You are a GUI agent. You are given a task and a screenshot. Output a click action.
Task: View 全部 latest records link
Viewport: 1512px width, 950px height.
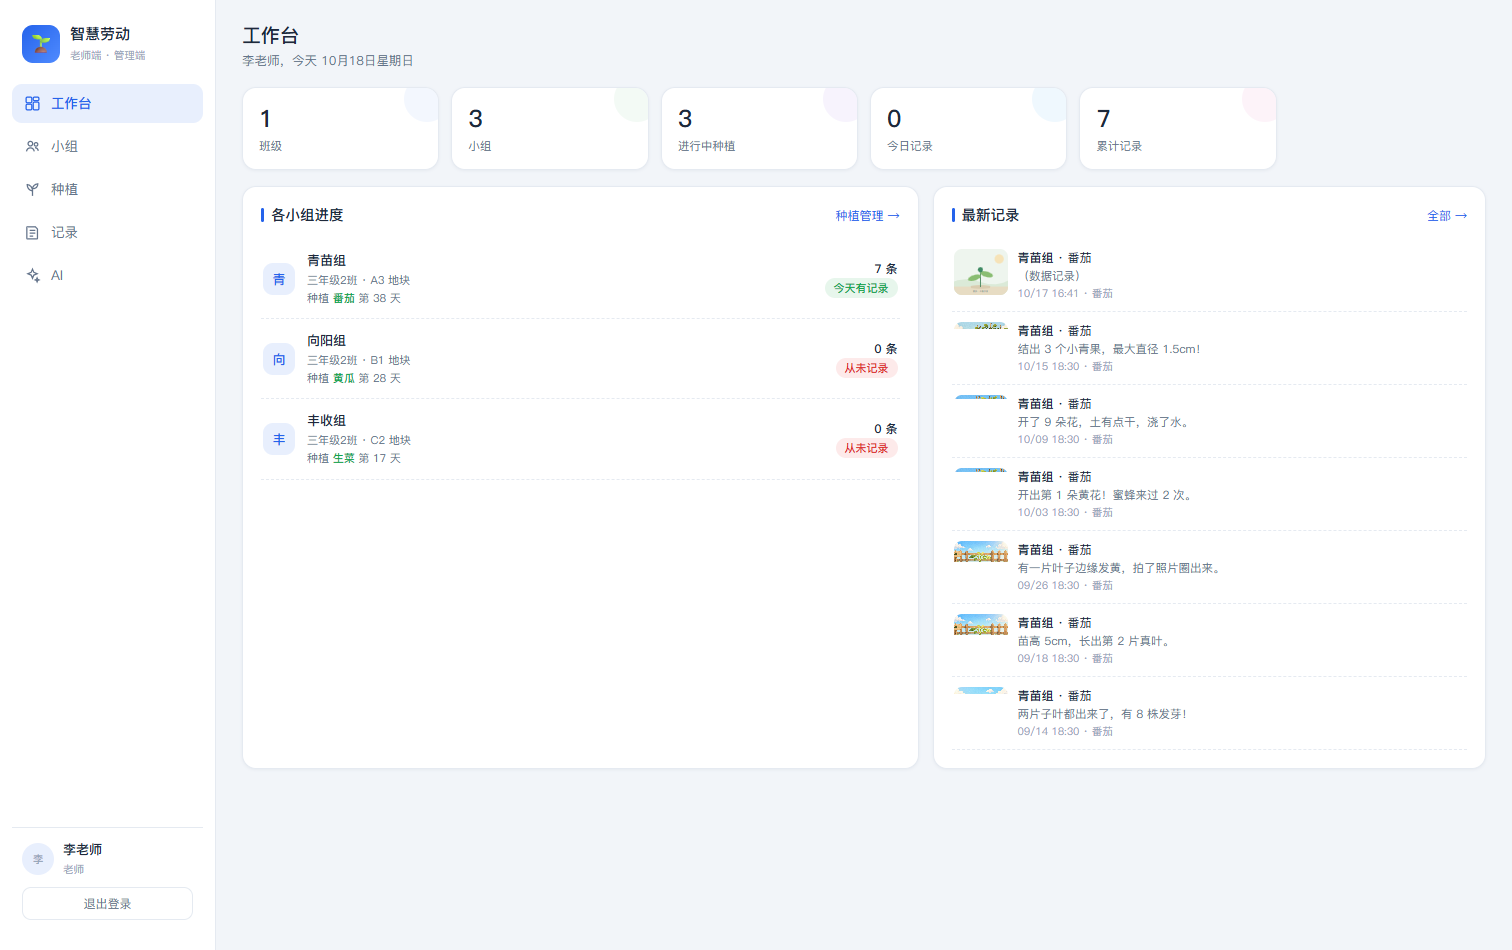tap(1447, 216)
